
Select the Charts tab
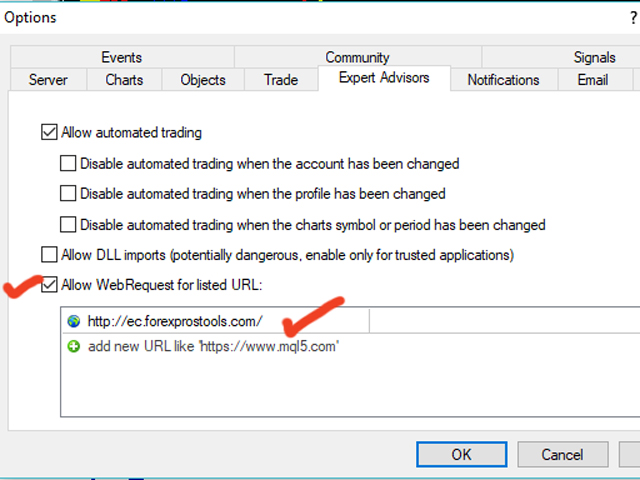pos(124,80)
